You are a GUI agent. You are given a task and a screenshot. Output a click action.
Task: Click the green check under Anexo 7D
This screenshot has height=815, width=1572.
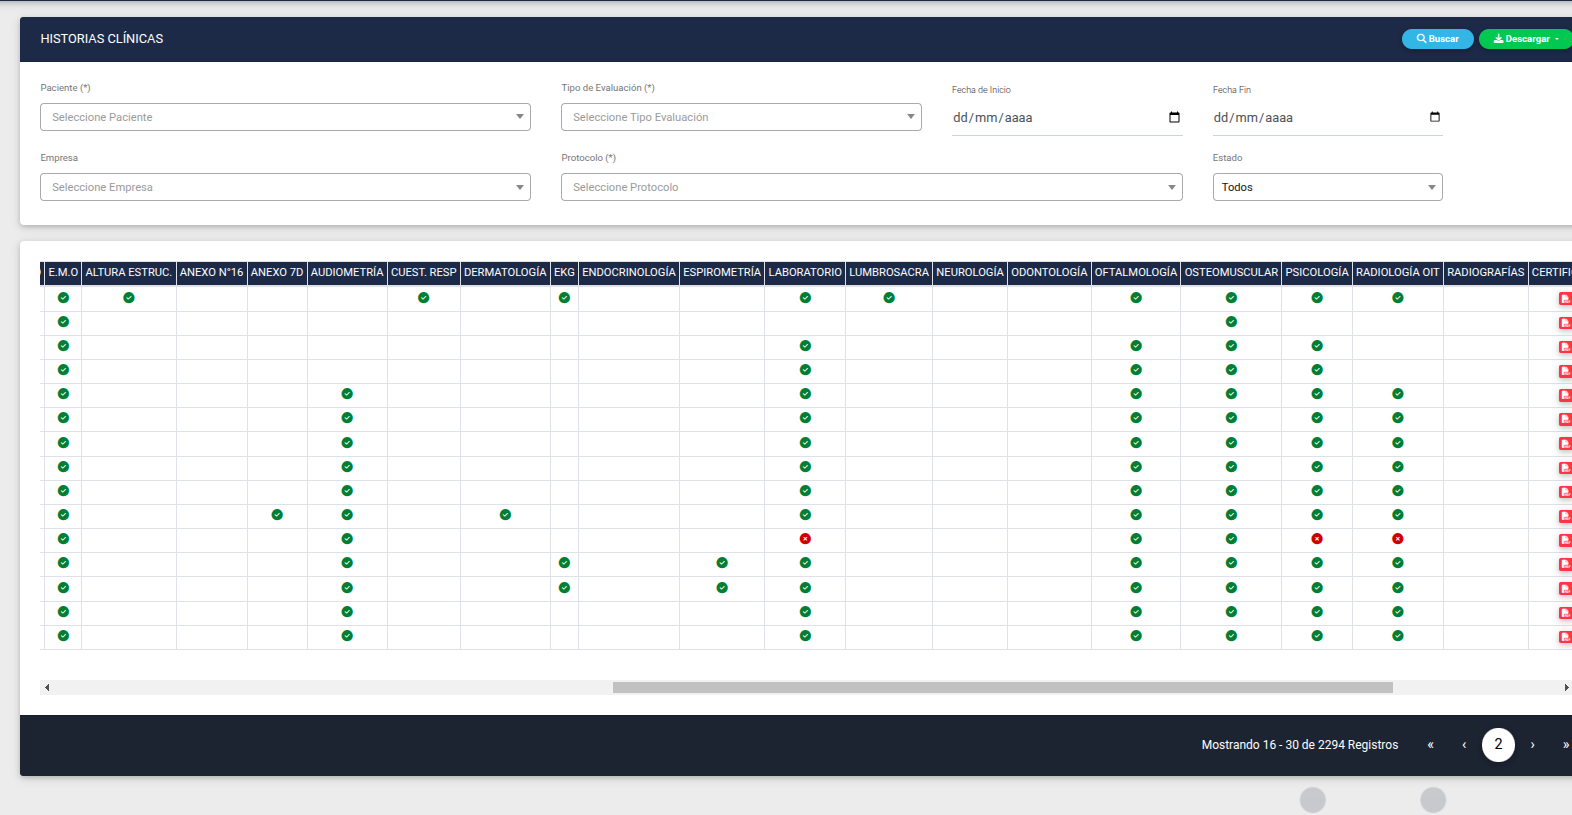tap(277, 515)
